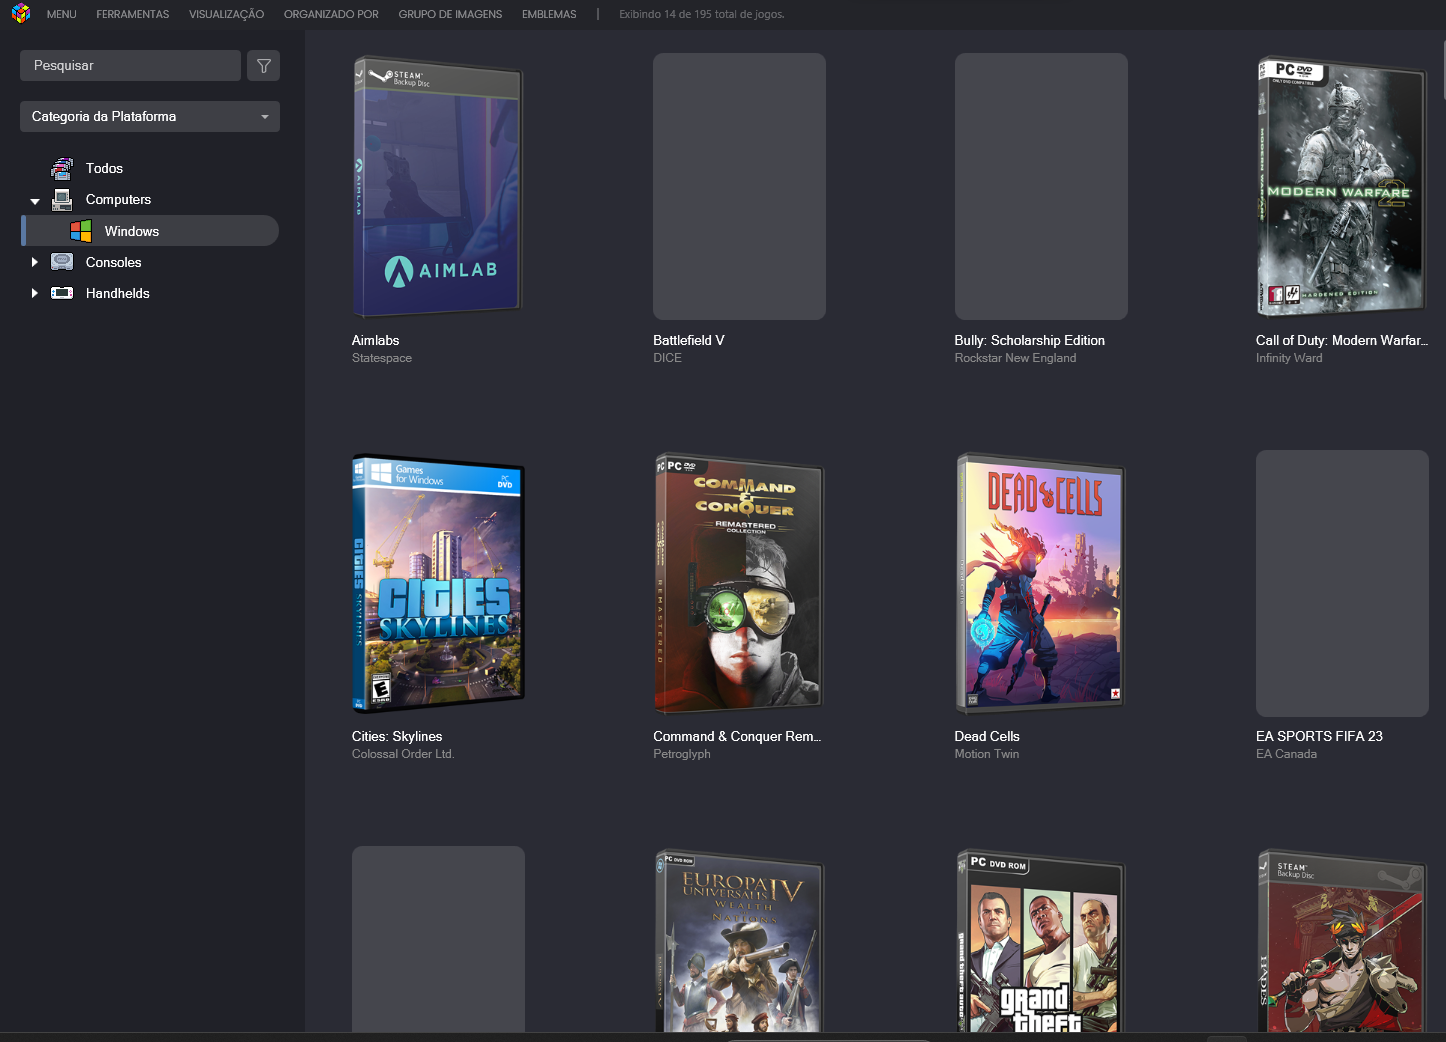This screenshot has width=1446, height=1042.
Task: Click the EA Canada developer text
Action: click(1286, 754)
